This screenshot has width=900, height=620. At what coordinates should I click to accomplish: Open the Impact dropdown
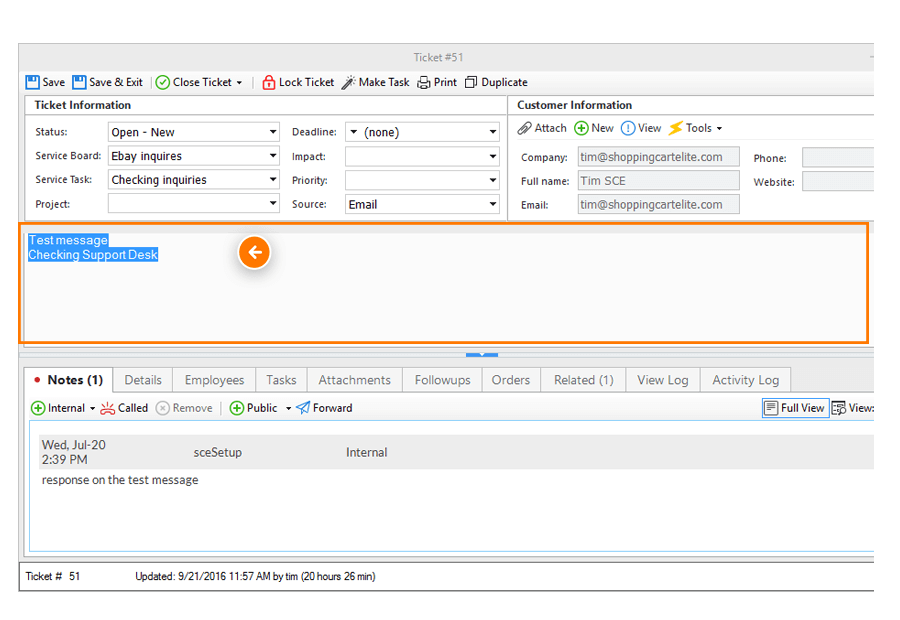tap(493, 156)
